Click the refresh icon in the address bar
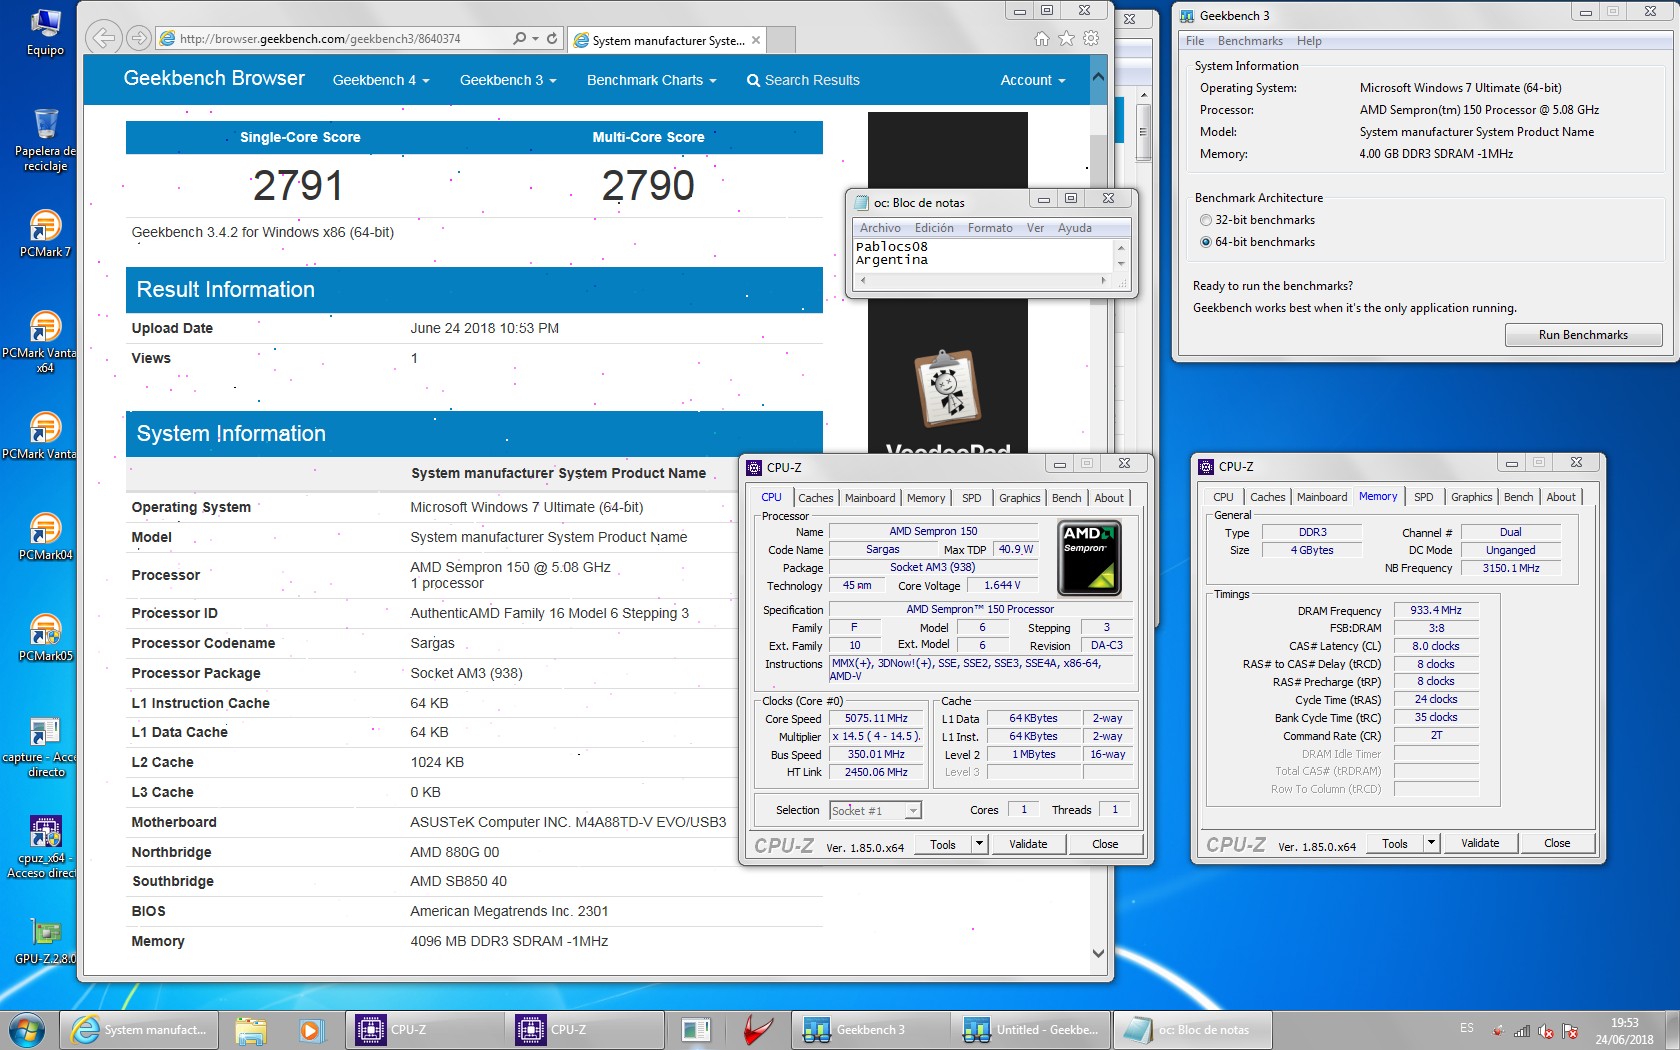 (x=552, y=38)
